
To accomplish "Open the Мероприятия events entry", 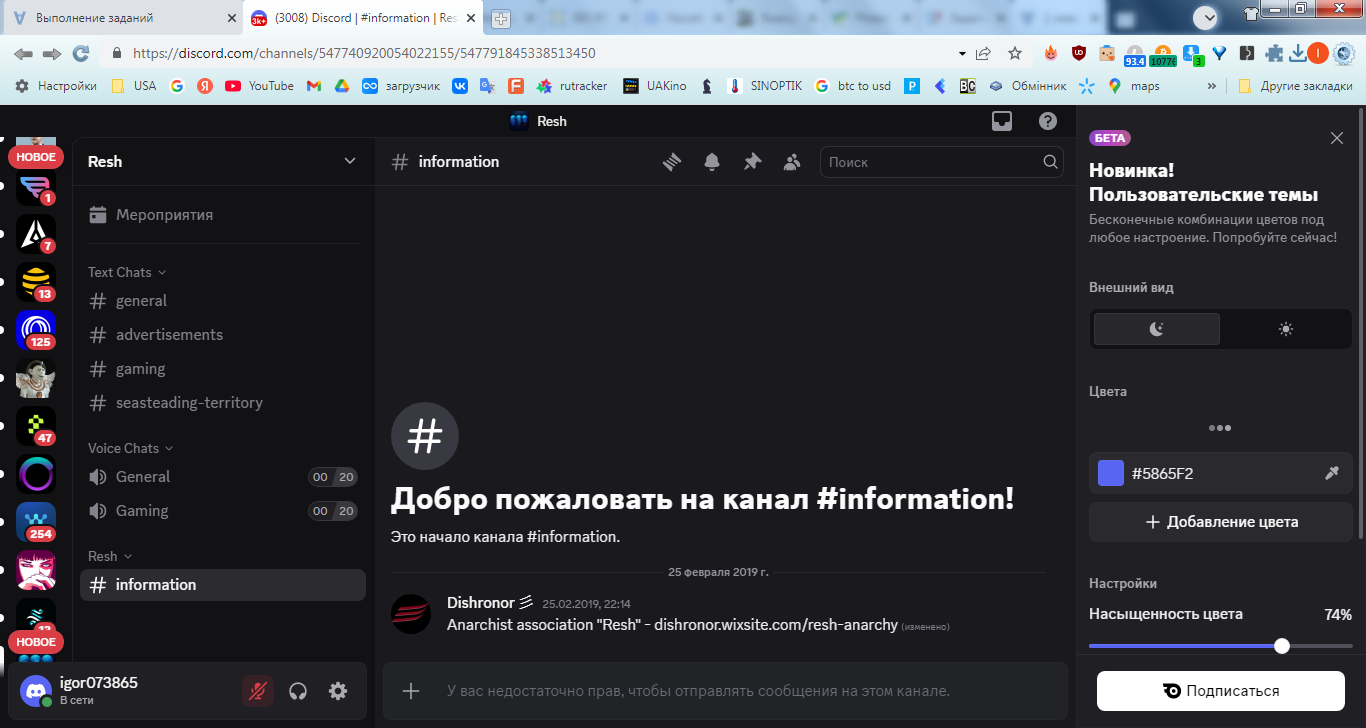I will pyautogui.click(x=223, y=215).
